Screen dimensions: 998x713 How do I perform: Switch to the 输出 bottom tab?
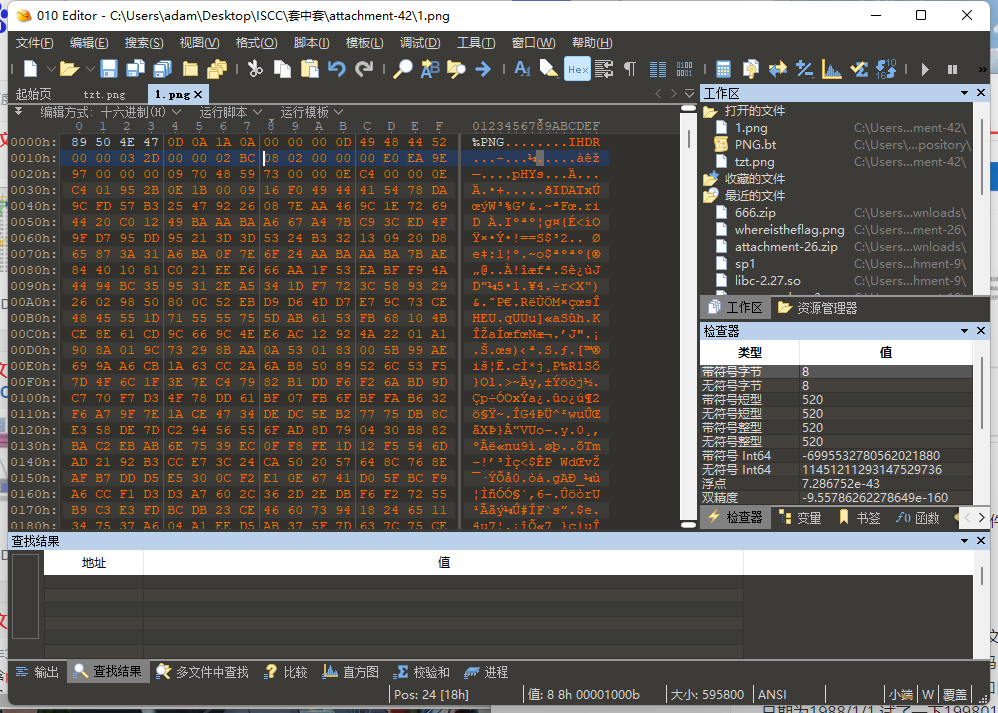pos(37,672)
